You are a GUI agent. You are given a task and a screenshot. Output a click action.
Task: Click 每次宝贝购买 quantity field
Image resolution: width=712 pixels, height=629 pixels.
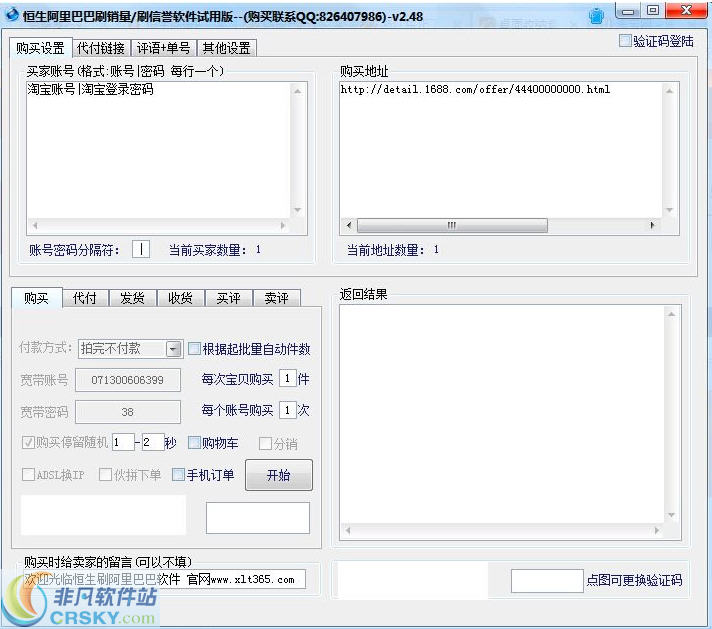pyautogui.click(x=287, y=378)
